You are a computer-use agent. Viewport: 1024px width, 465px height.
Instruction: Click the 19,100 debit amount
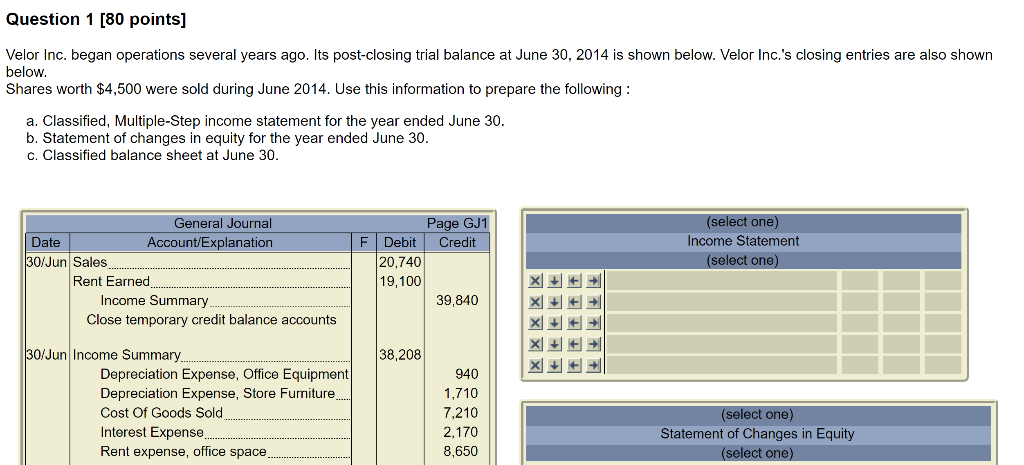[x=400, y=281]
